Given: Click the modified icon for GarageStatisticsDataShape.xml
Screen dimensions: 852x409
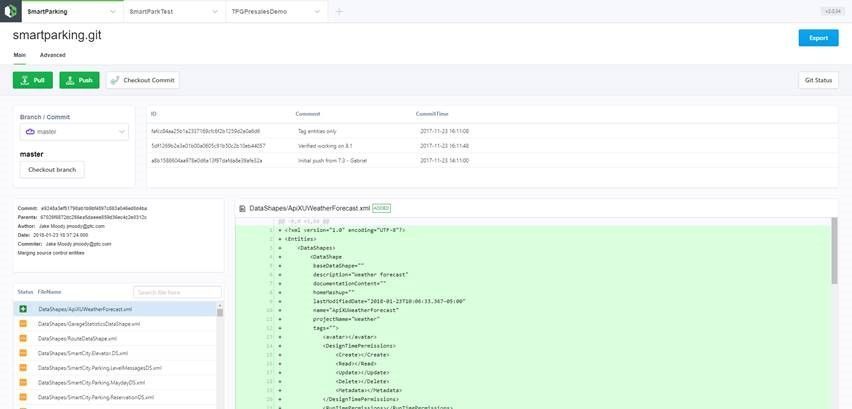Looking at the screenshot, I should [23, 324].
